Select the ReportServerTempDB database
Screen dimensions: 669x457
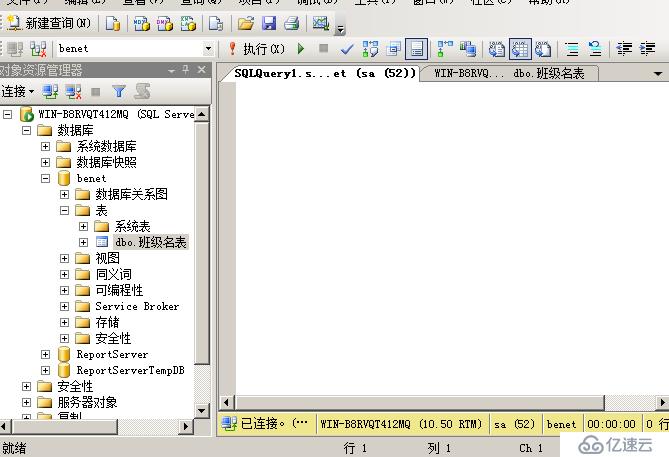[131, 370]
